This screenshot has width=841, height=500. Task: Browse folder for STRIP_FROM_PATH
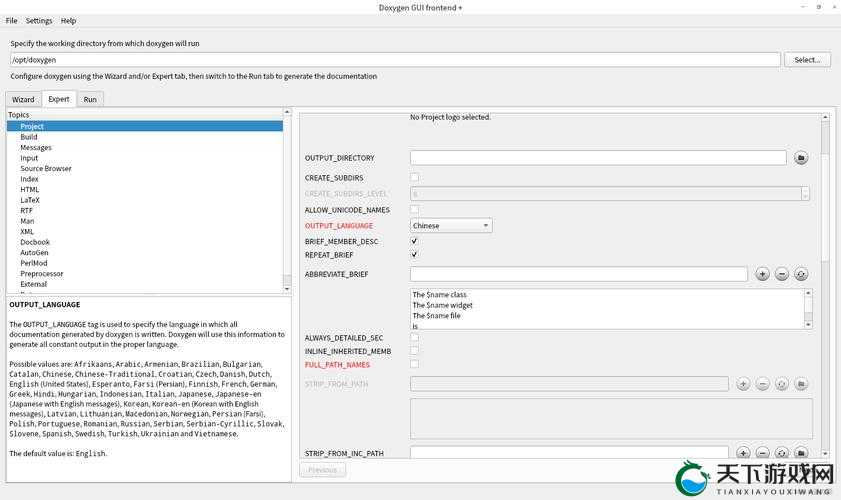[801, 384]
